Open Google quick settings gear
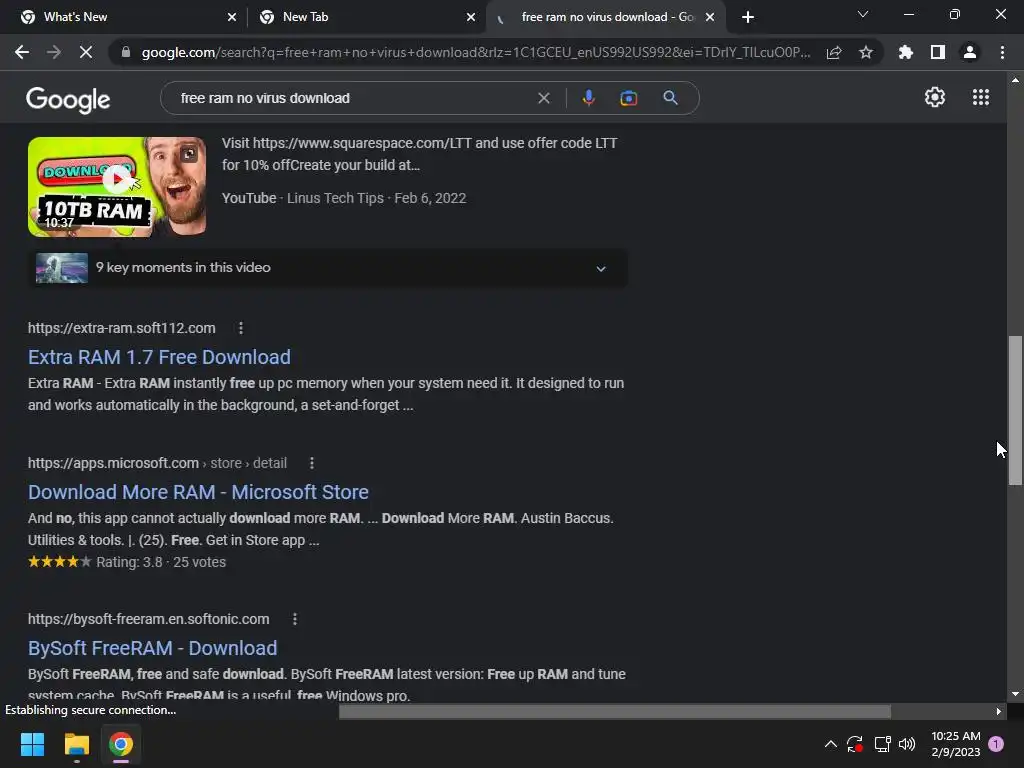This screenshot has width=1024, height=768. point(935,97)
